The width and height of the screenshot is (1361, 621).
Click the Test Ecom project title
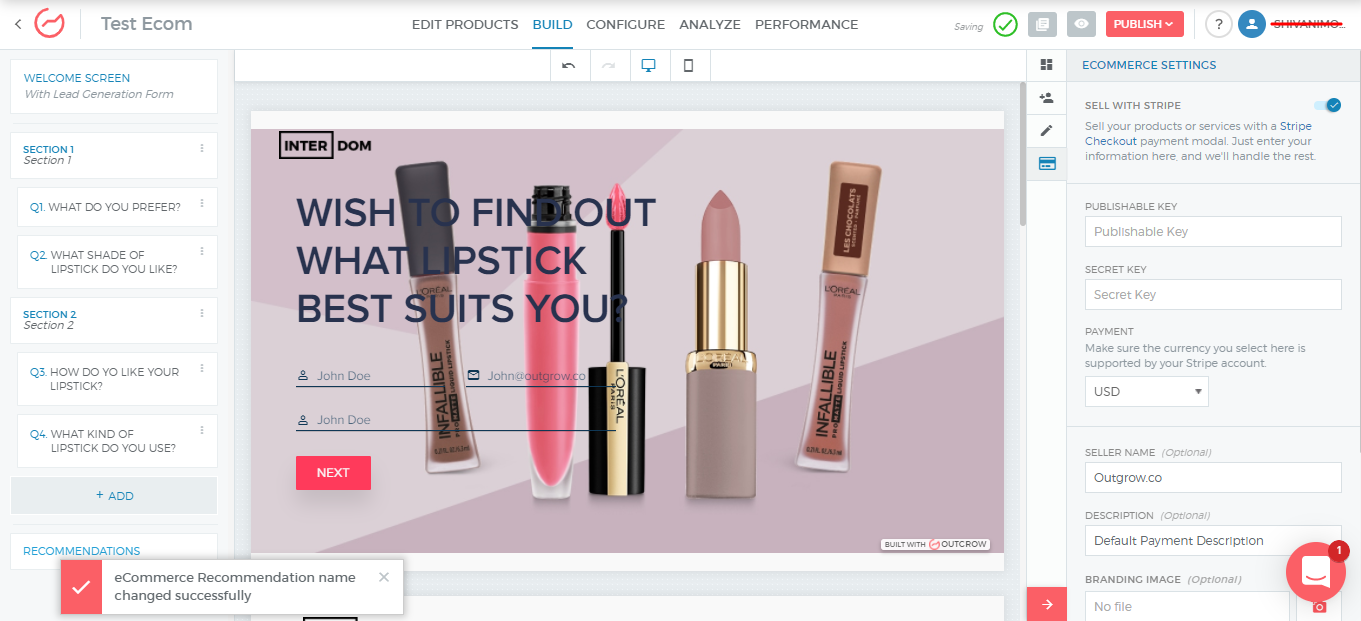pyautogui.click(x=147, y=24)
